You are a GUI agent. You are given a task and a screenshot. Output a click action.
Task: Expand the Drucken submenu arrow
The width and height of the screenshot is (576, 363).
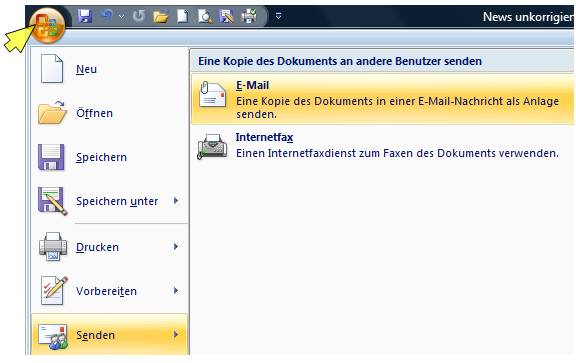[x=176, y=247]
